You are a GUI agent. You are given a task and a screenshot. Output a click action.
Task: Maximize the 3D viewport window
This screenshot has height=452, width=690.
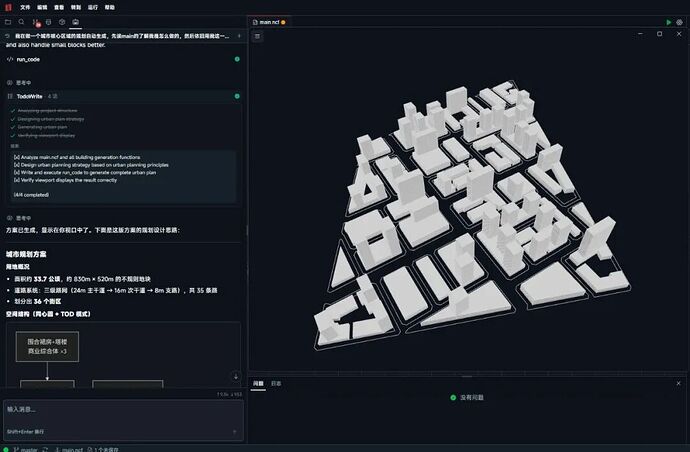pos(659,34)
